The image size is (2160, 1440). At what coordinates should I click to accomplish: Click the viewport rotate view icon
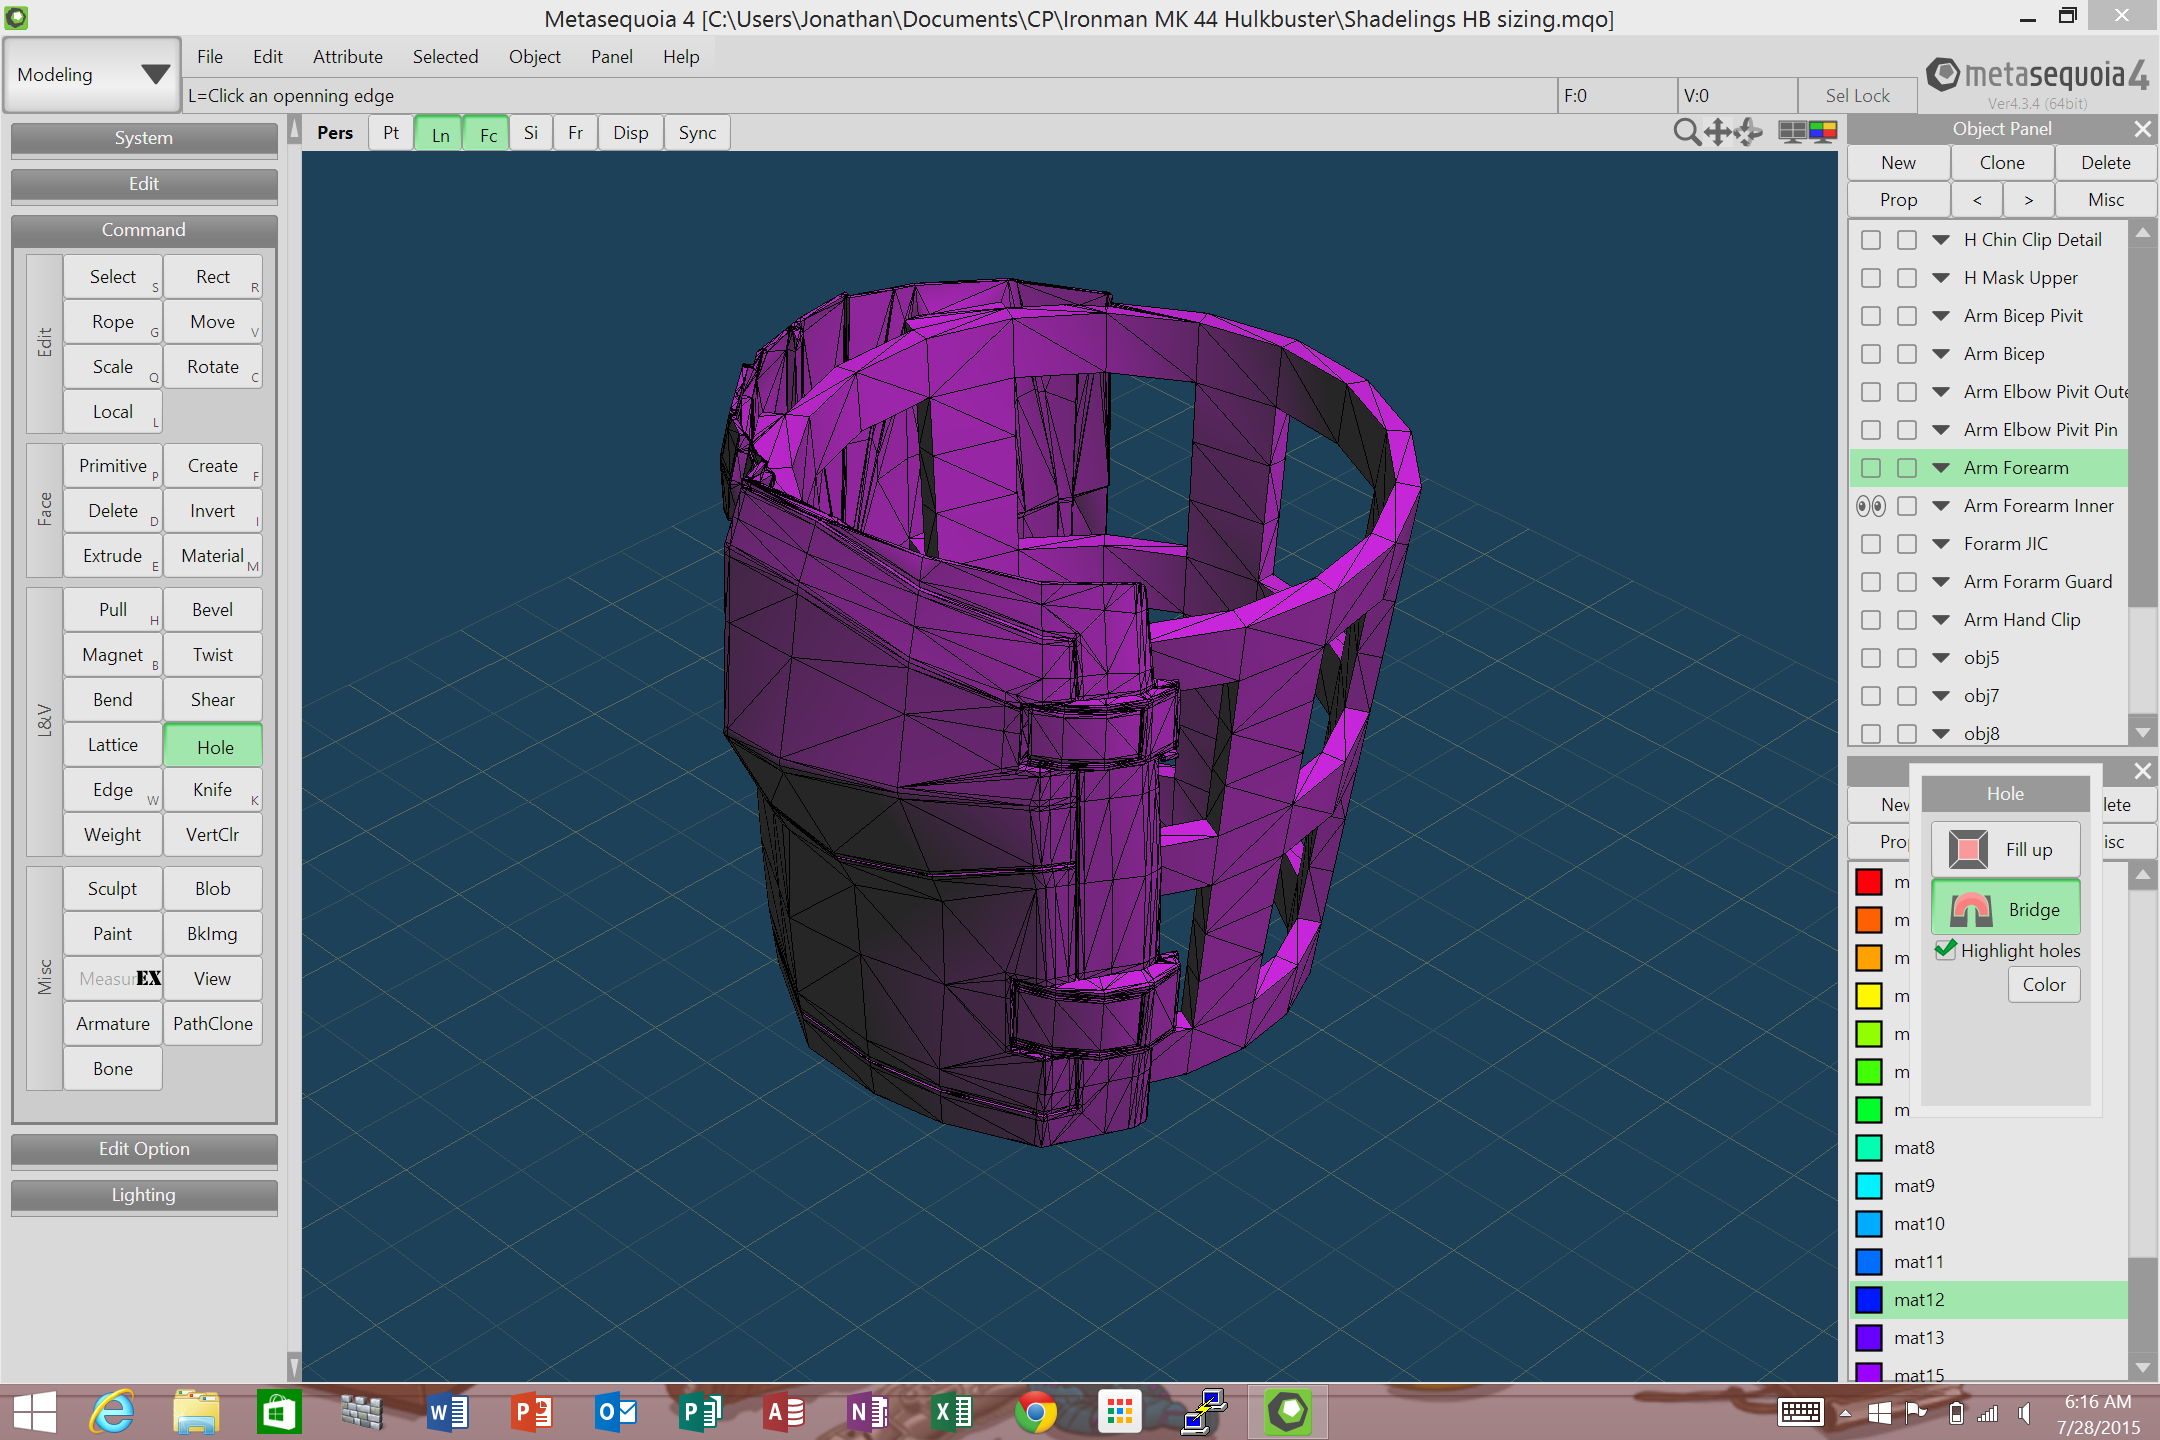1749,132
